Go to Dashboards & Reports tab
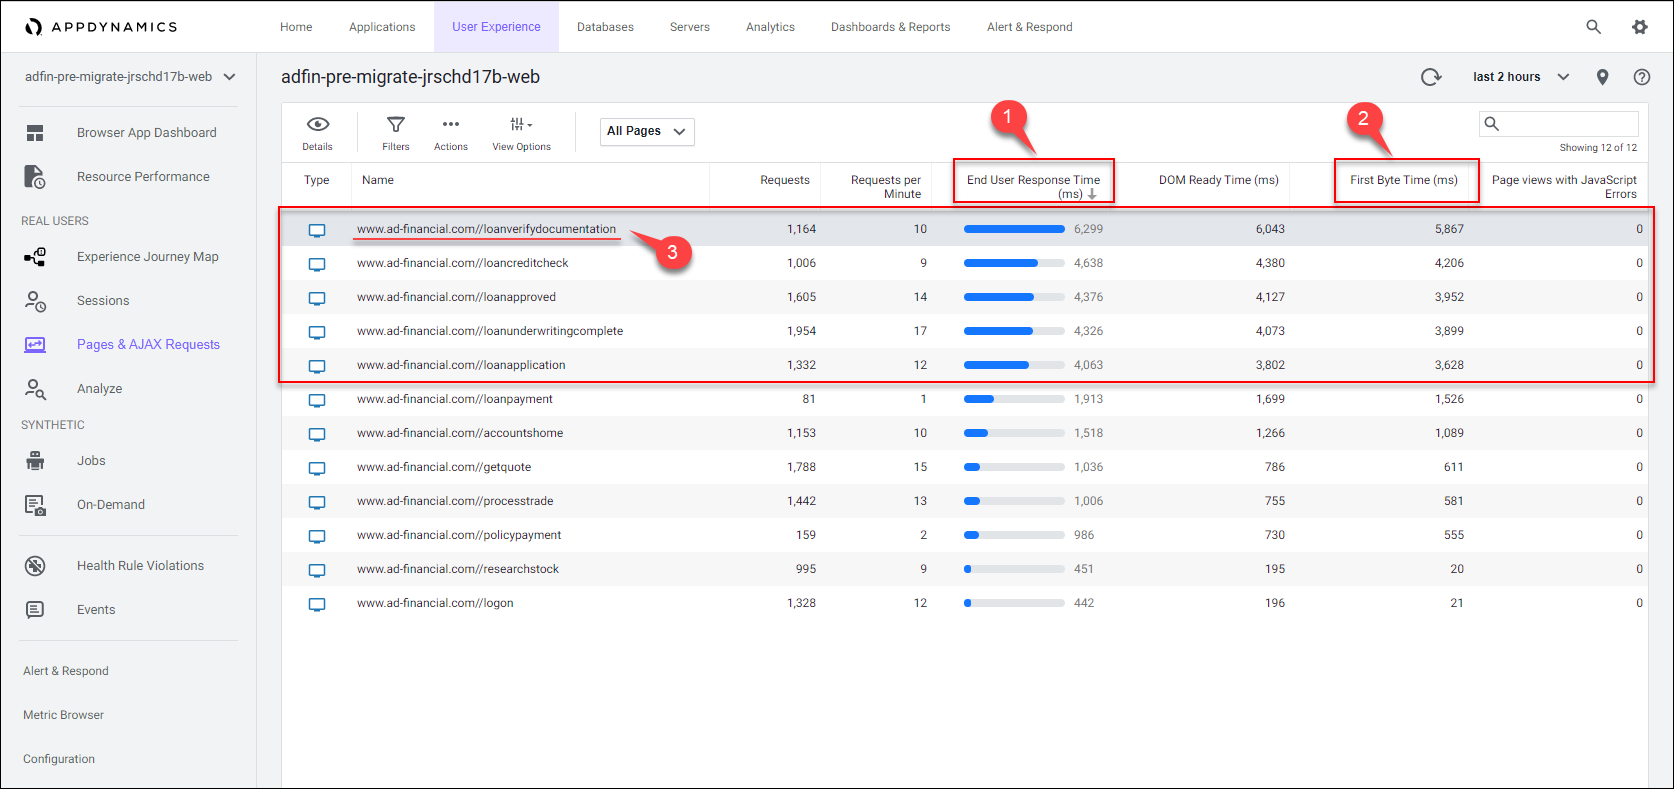Image resolution: width=1674 pixels, height=789 pixels. tap(890, 27)
